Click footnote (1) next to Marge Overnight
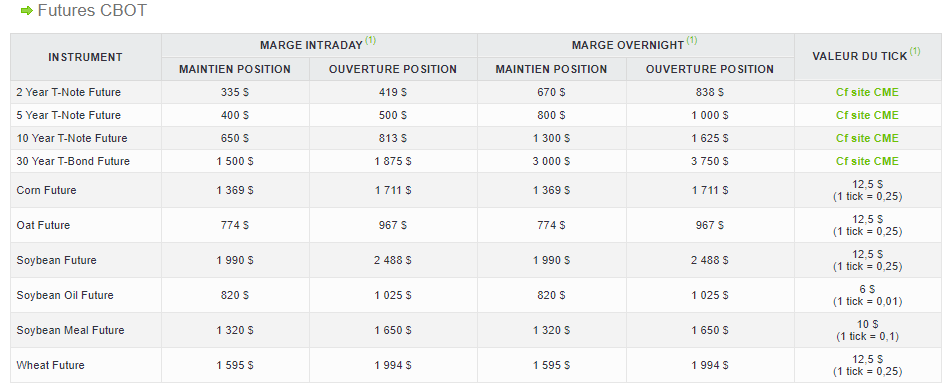This screenshot has height=389, width=947. 692,40
